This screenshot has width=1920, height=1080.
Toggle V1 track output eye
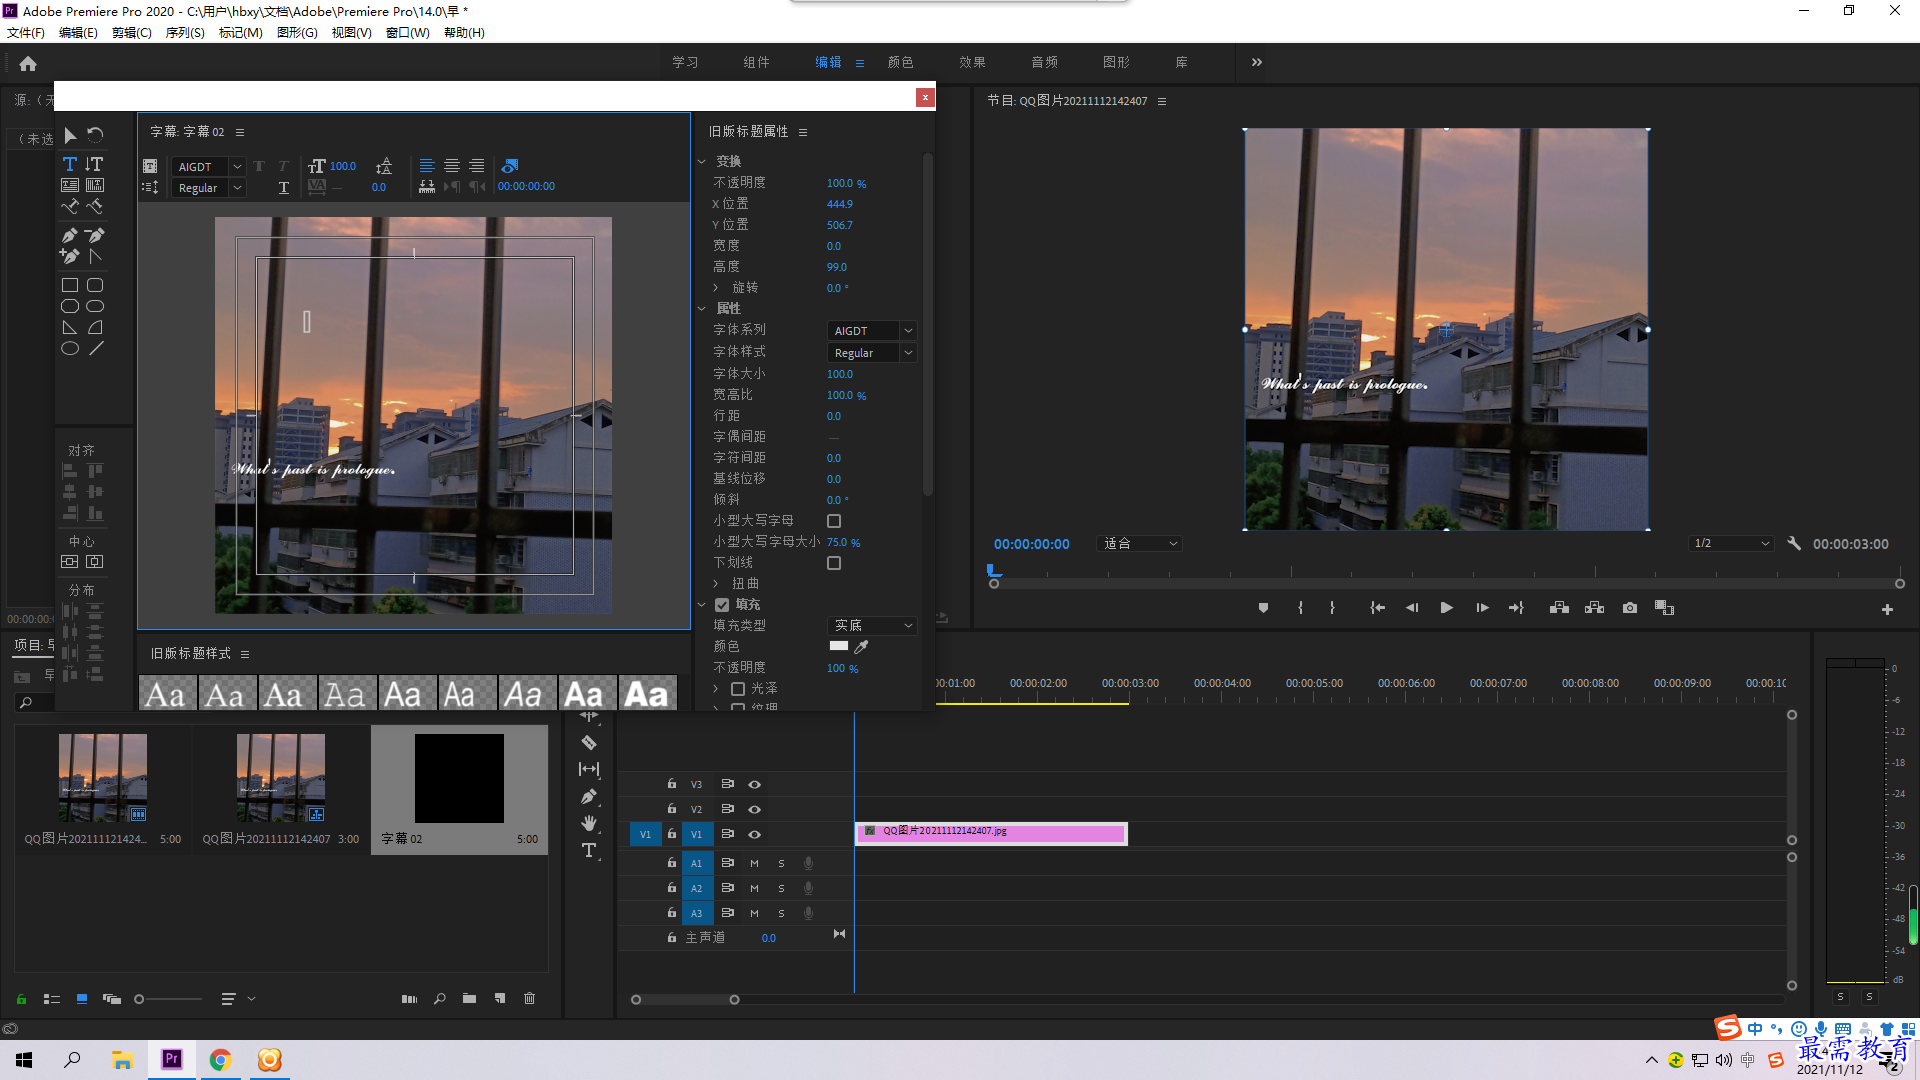(x=755, y=835)
